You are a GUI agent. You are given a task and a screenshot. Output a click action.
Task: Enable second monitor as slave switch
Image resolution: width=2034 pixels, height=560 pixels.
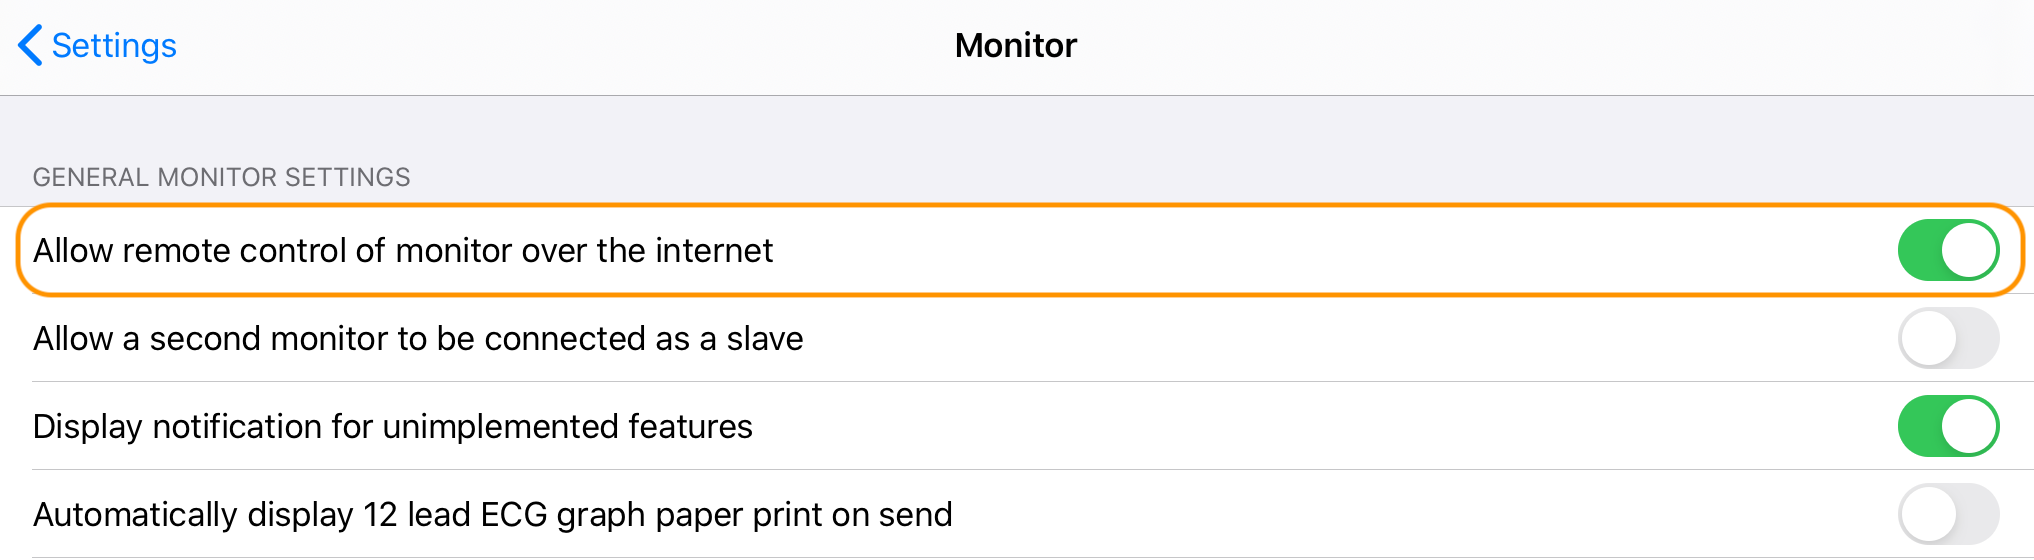point(1948,338)
